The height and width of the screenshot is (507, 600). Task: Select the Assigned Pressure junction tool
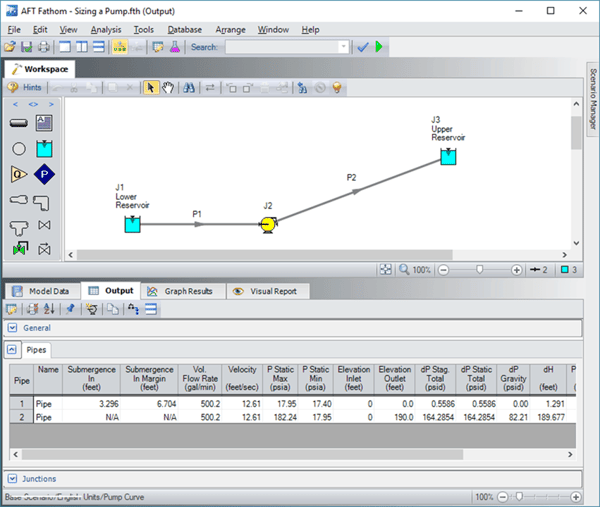pyautogui.click(x=44, y=174)
